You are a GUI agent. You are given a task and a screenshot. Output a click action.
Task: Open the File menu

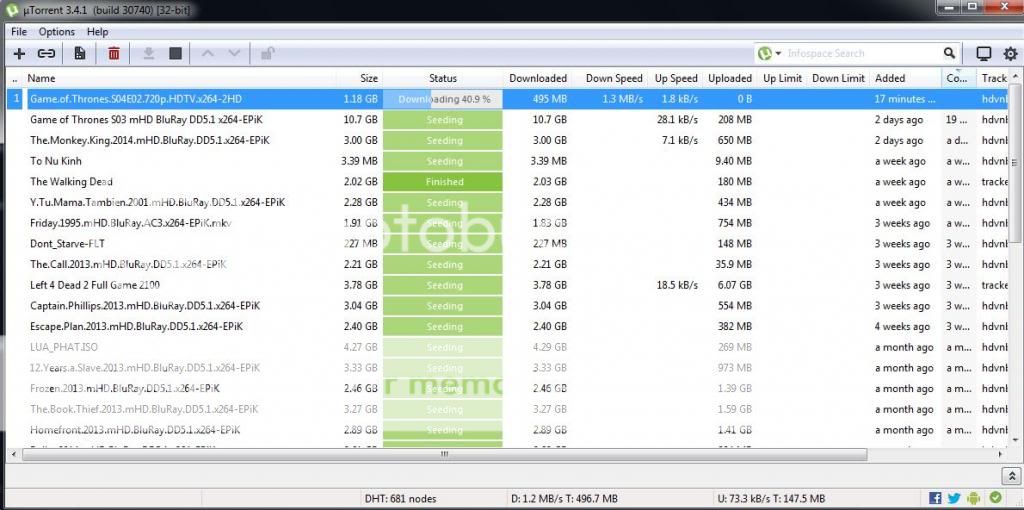19,31
